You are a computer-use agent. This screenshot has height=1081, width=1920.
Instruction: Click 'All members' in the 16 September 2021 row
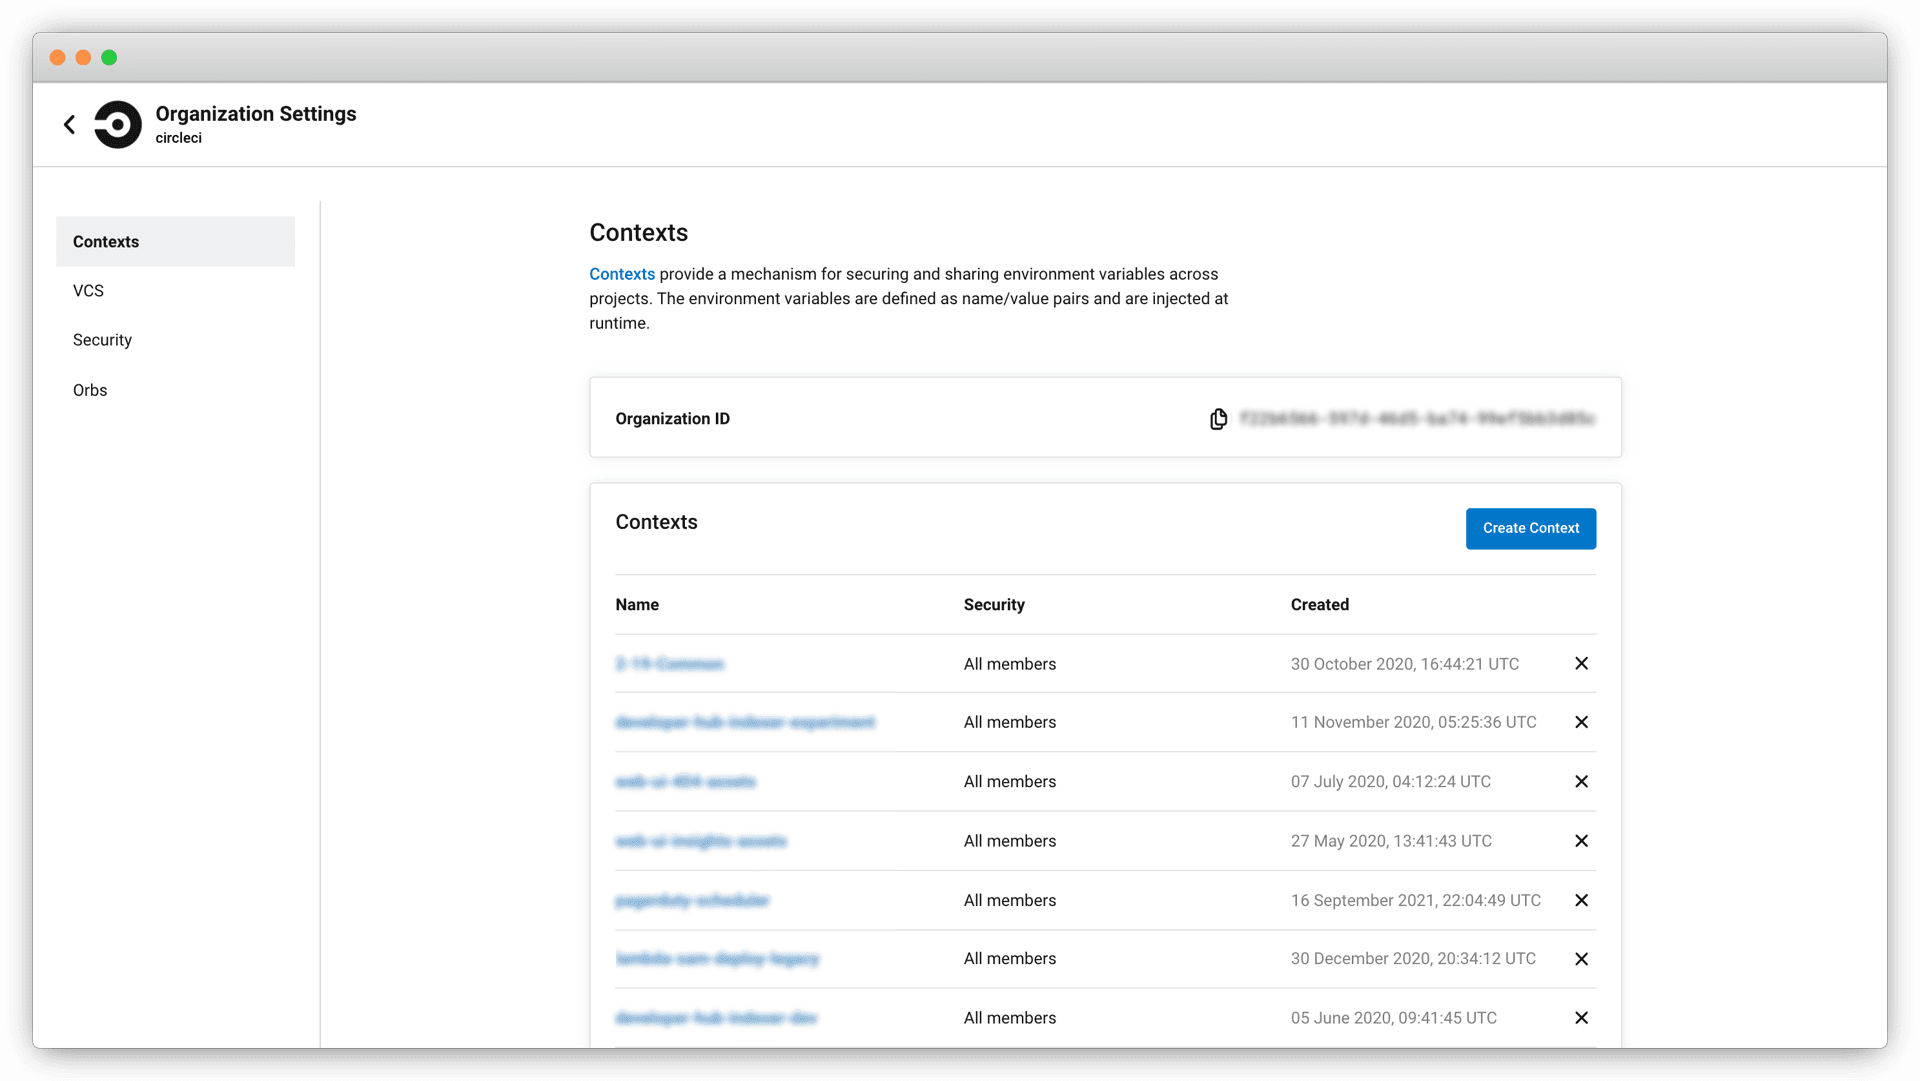tap(1009, 900)
